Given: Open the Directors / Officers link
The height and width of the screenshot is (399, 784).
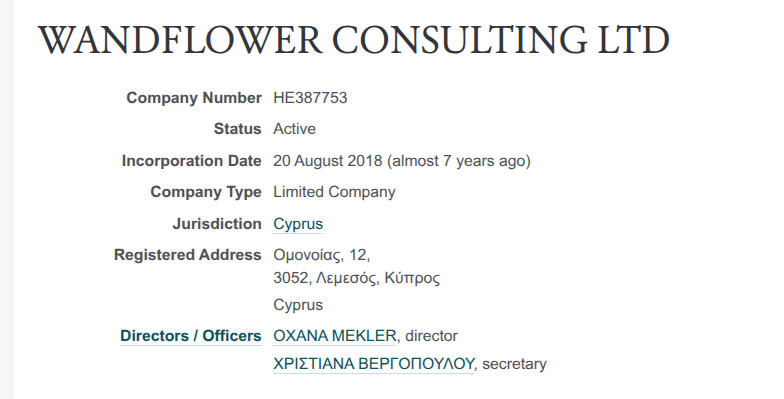Looking at the screenshot, I should (x=190, y=336).
